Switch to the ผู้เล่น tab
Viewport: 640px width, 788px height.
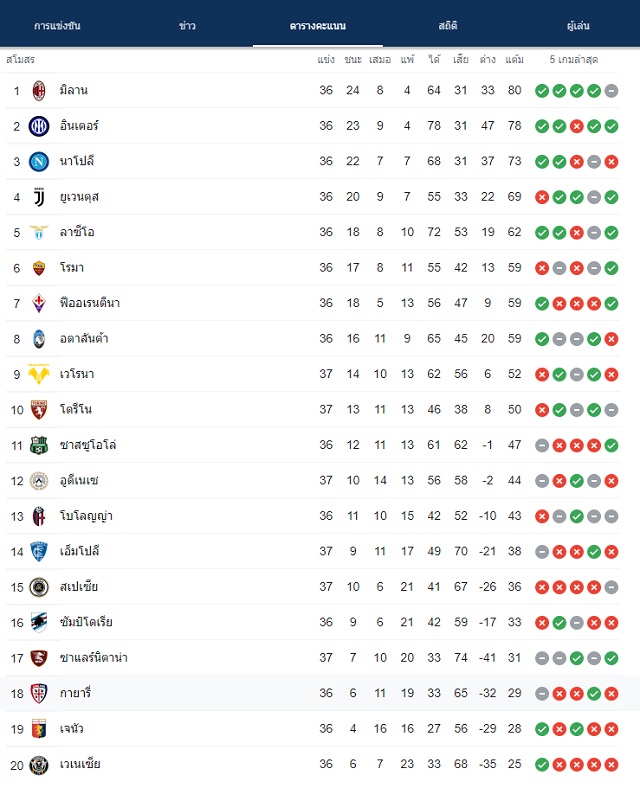point(578,26)
